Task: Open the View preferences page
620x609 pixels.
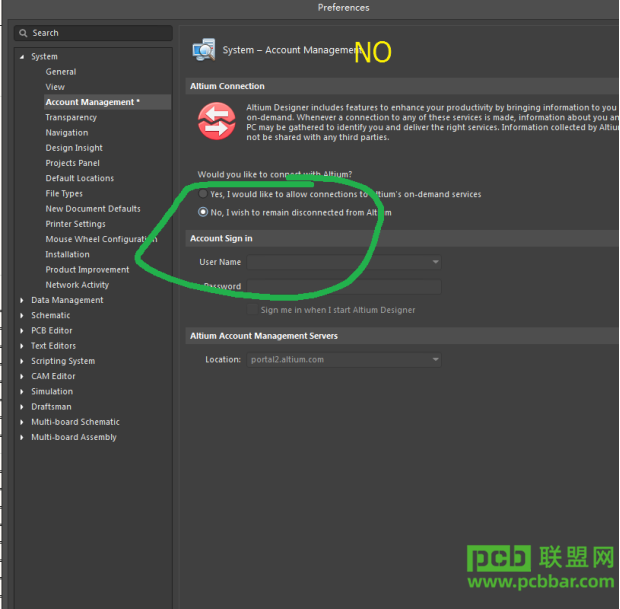Action: (x=55, y=87)
